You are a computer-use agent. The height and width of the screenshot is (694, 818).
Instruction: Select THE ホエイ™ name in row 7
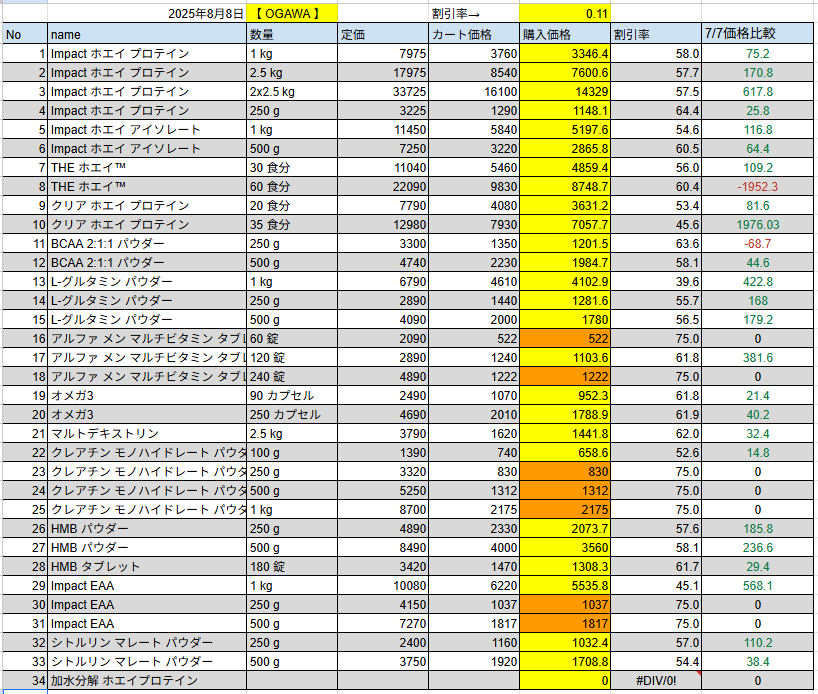tap(147, 167)
